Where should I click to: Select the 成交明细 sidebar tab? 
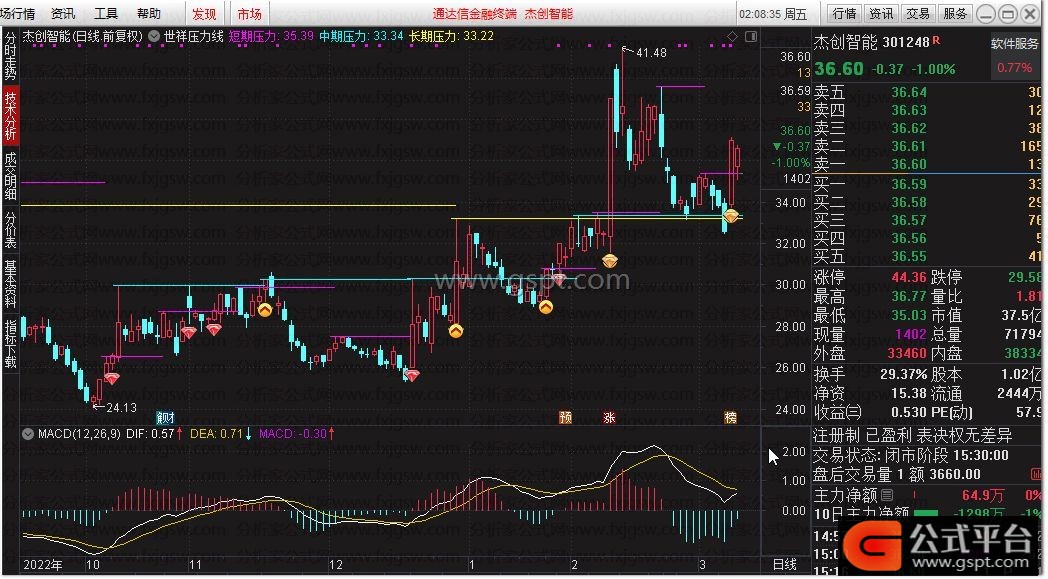(10, 177)
